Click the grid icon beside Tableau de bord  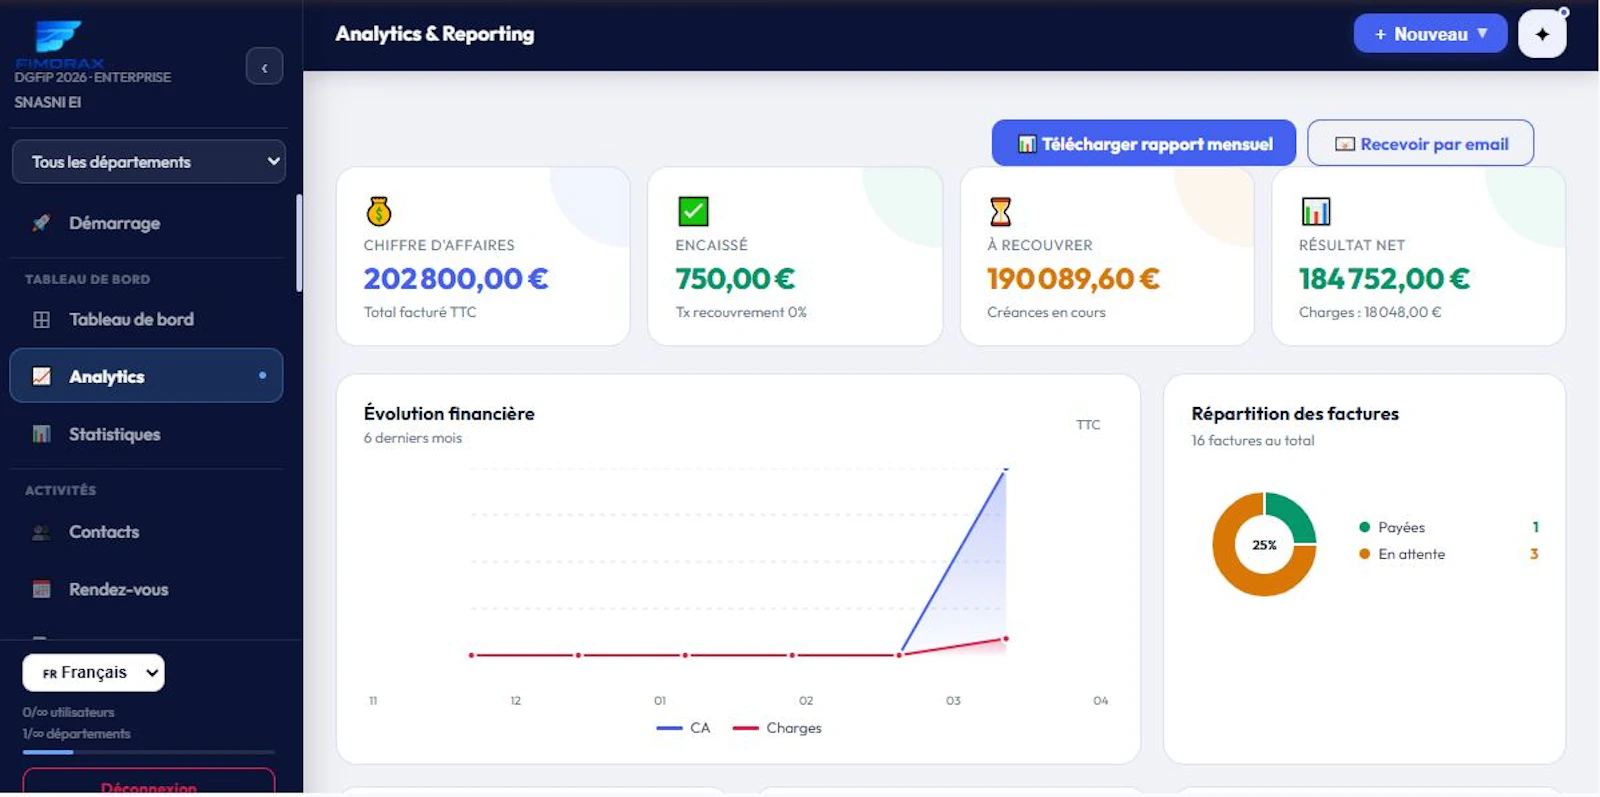tap(41, 320)
